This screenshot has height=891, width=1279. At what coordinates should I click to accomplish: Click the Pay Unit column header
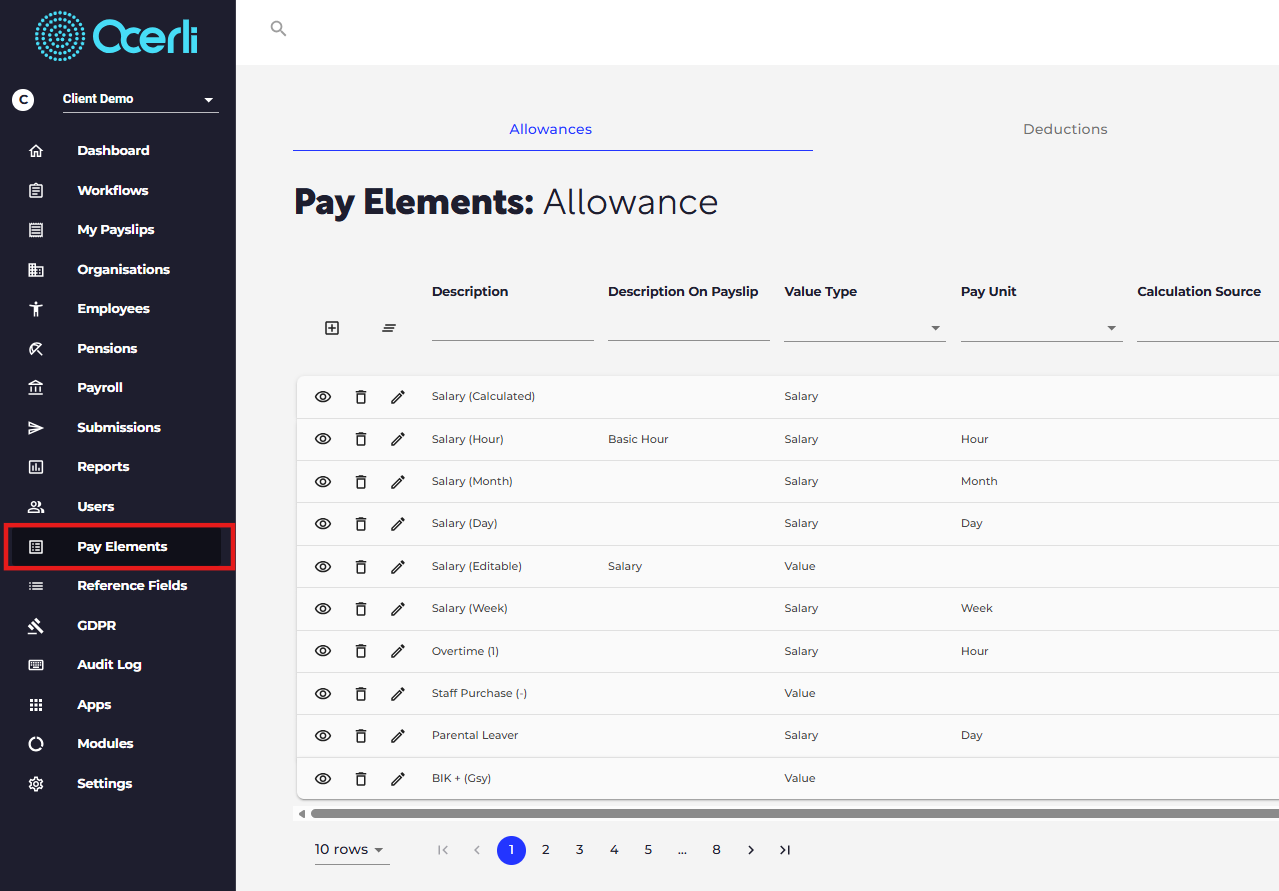tap(989, 292)
